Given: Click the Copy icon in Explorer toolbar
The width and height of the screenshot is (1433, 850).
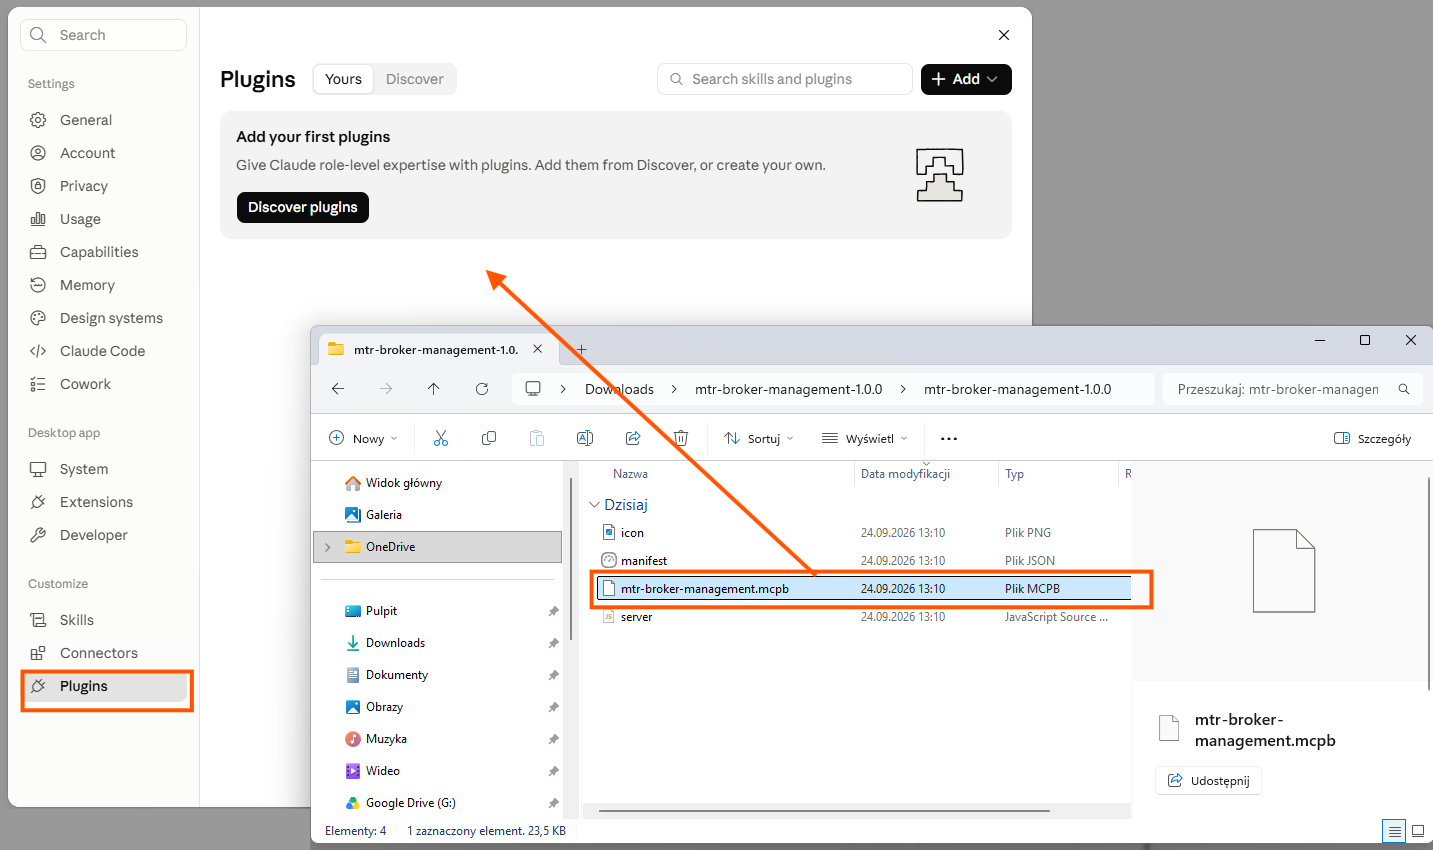Looking at the screenshot, I should (x=489, y=438).
